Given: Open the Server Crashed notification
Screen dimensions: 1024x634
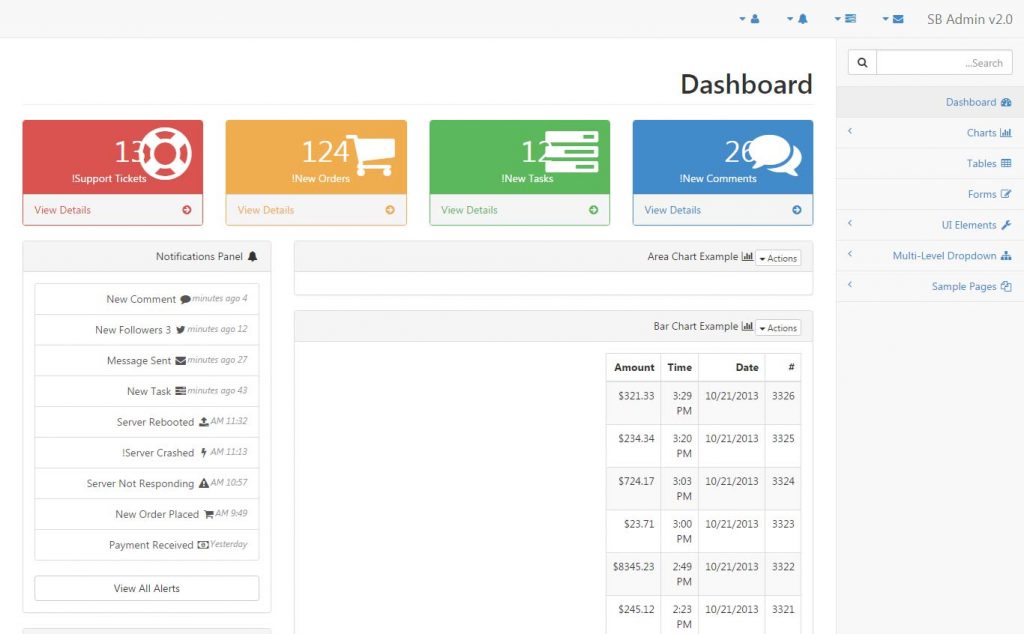Looking at the screenshot, I should pos(147,452).
